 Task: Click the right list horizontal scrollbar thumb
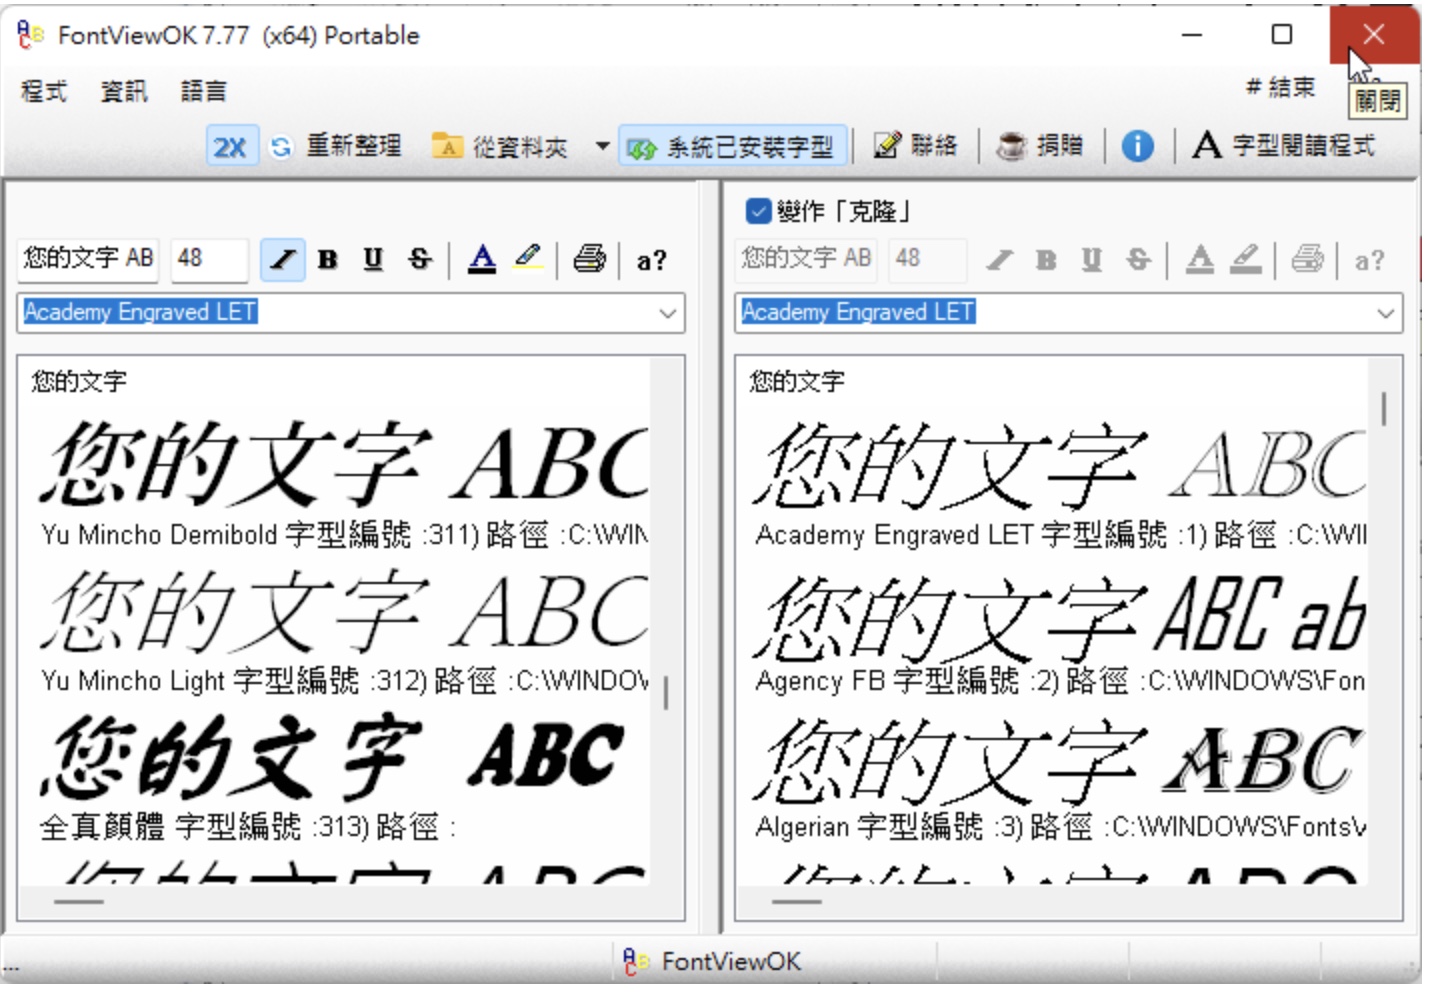797,901
